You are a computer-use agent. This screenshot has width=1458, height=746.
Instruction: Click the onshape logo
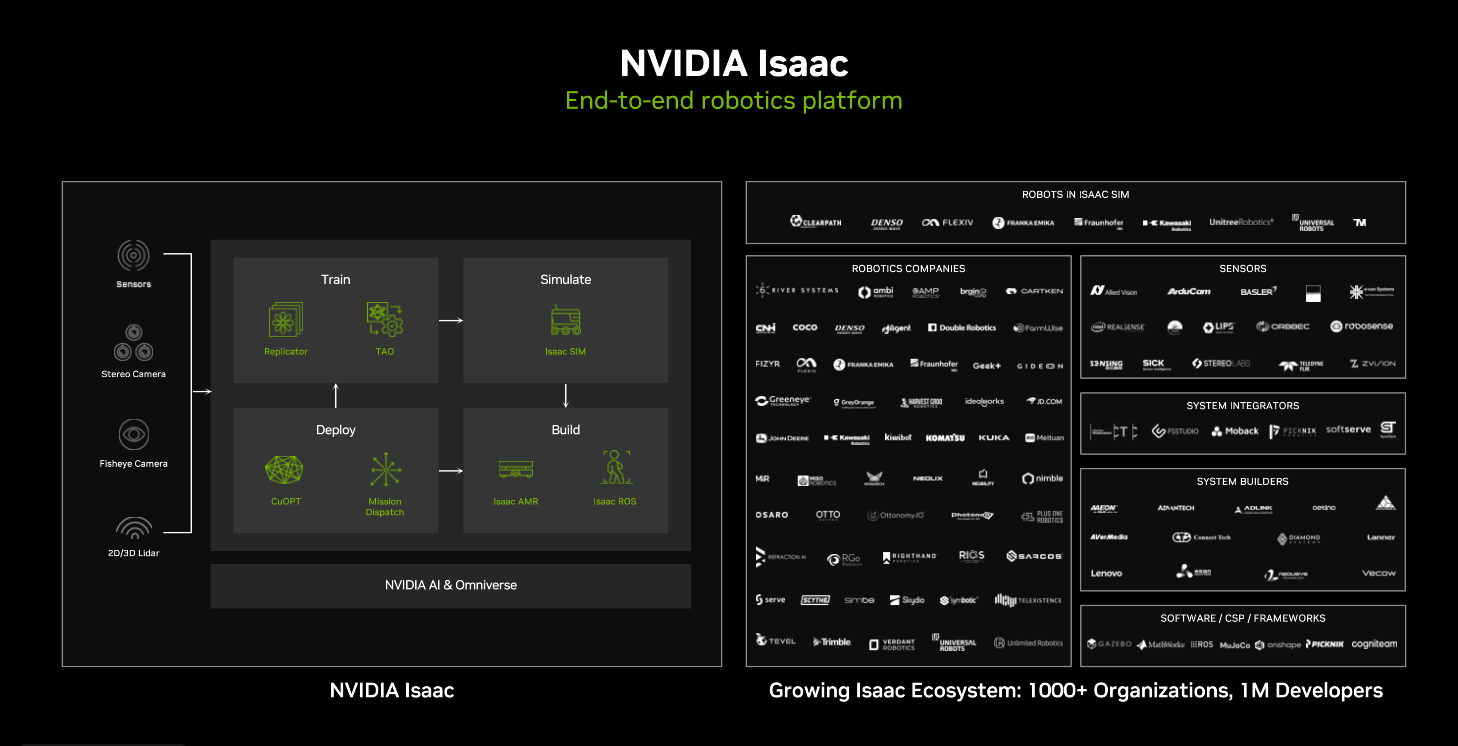[x=1278, y=644]
